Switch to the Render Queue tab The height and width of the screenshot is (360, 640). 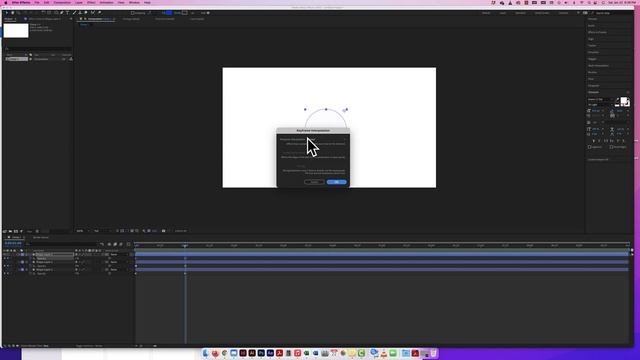tap(40, 237)
